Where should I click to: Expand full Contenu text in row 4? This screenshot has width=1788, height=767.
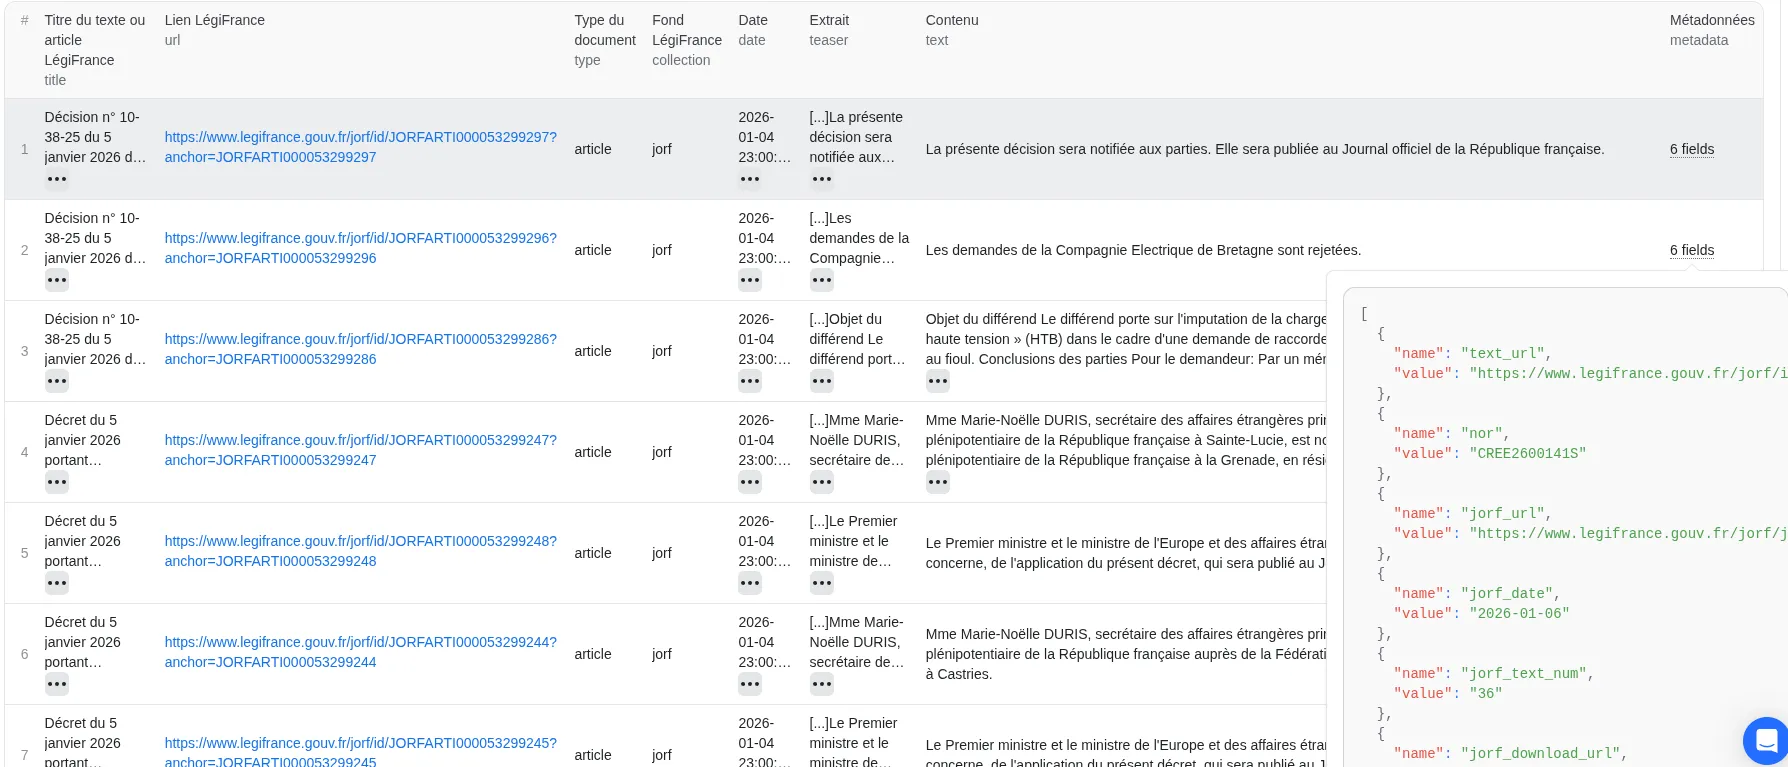(x=938, y=483)
